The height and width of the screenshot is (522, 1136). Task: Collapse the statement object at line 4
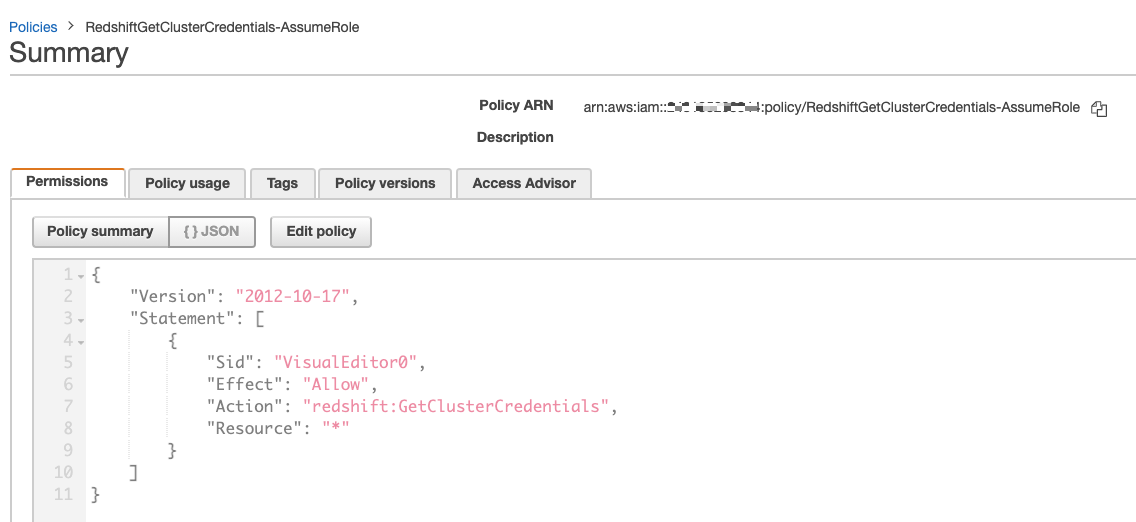(81, 342)
